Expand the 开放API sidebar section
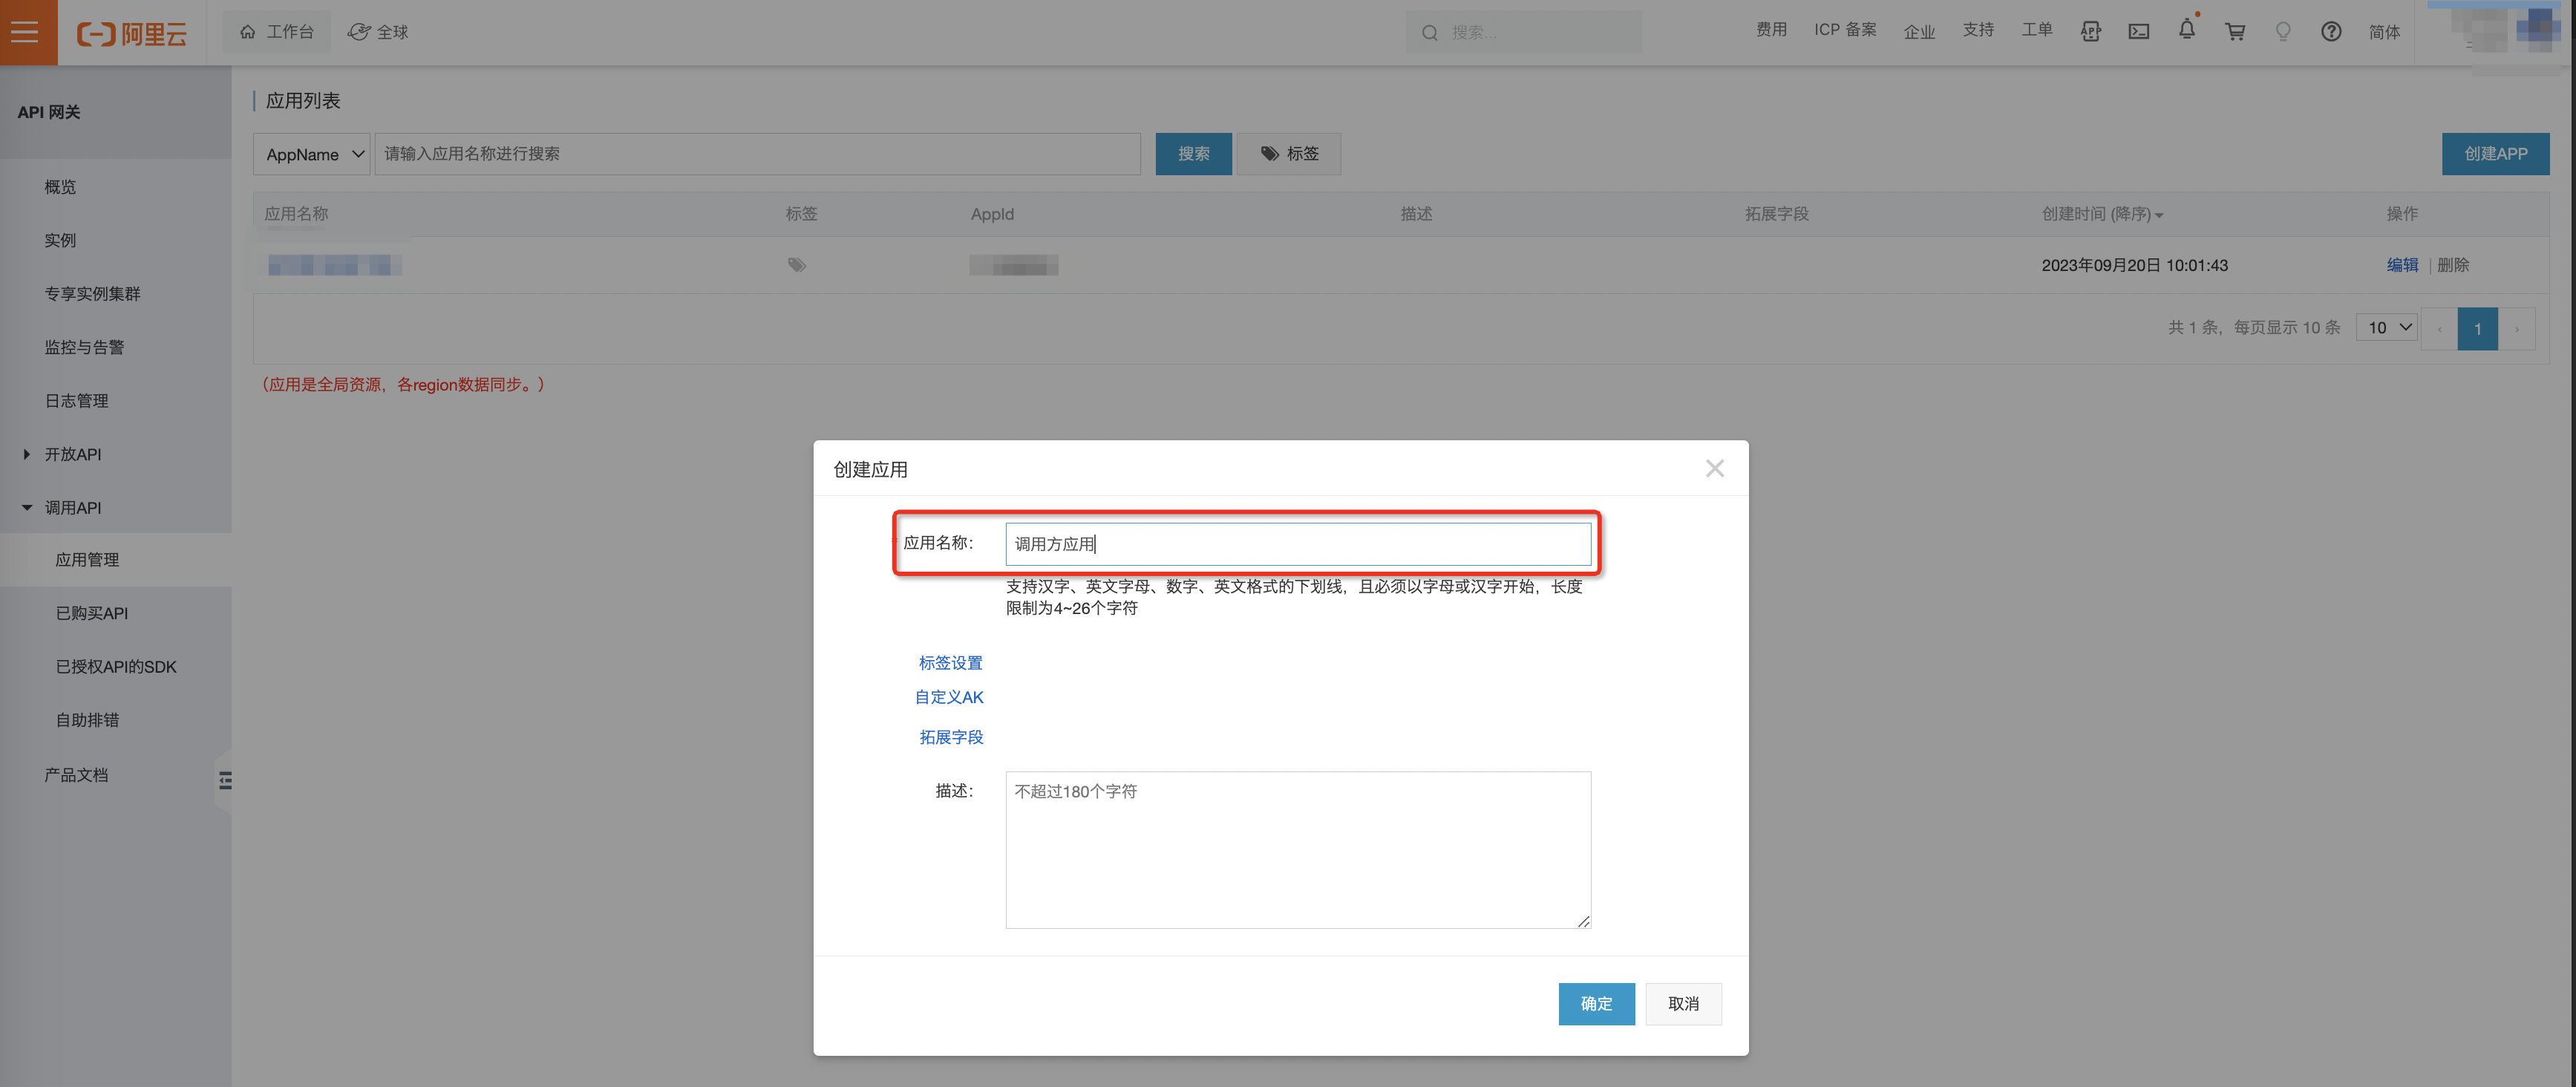The width and height of the screenshot is (2576, 1087). click(x=72, y=454)
